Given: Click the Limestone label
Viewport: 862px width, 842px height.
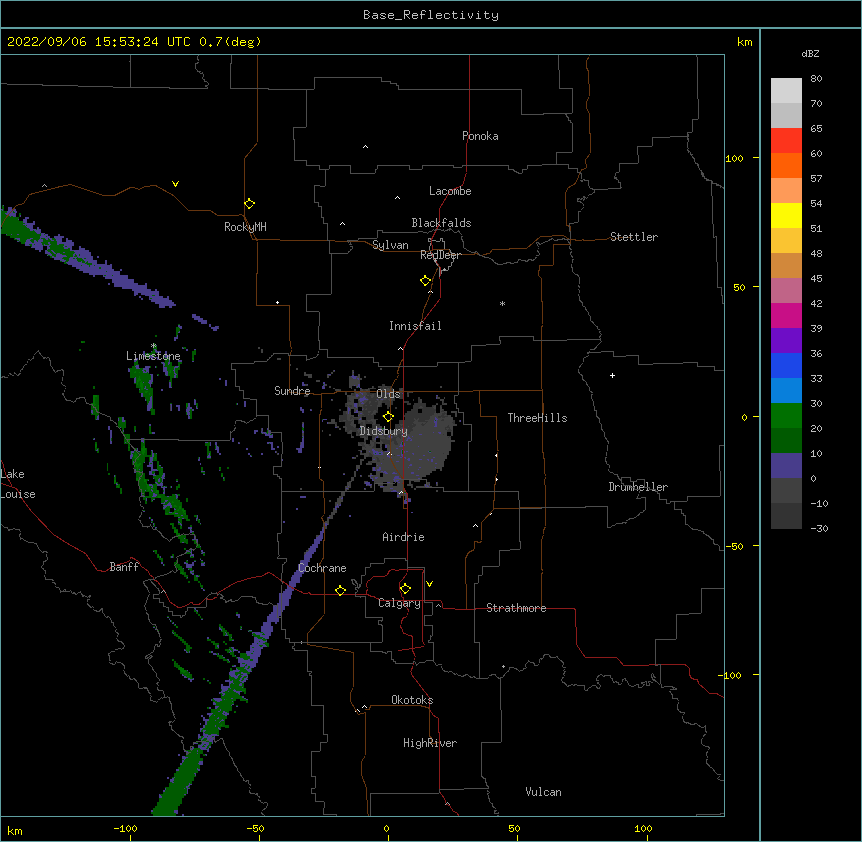Looking at the screenshot, I should [153, 356].
